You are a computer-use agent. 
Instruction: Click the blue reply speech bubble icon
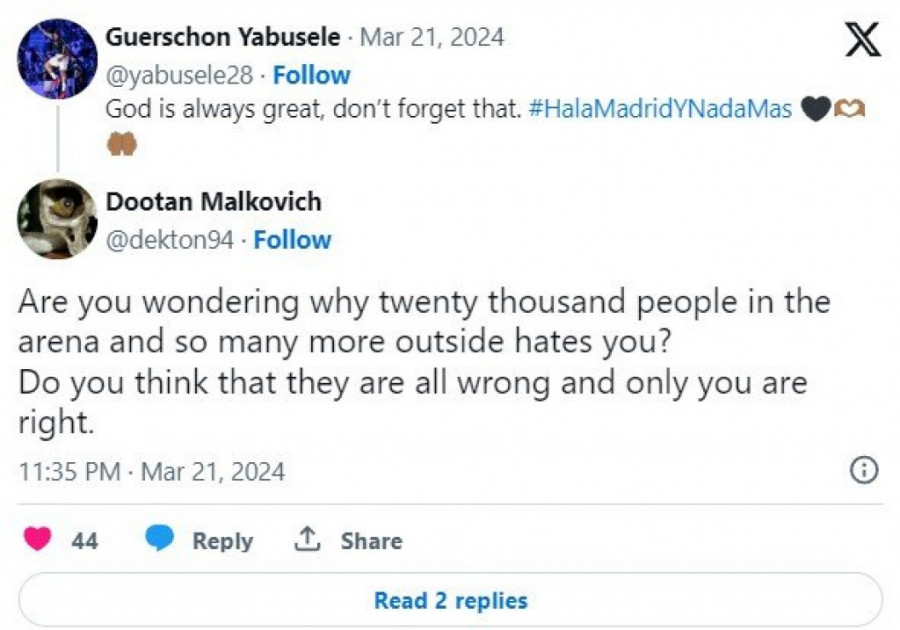(x=160, y=540)
